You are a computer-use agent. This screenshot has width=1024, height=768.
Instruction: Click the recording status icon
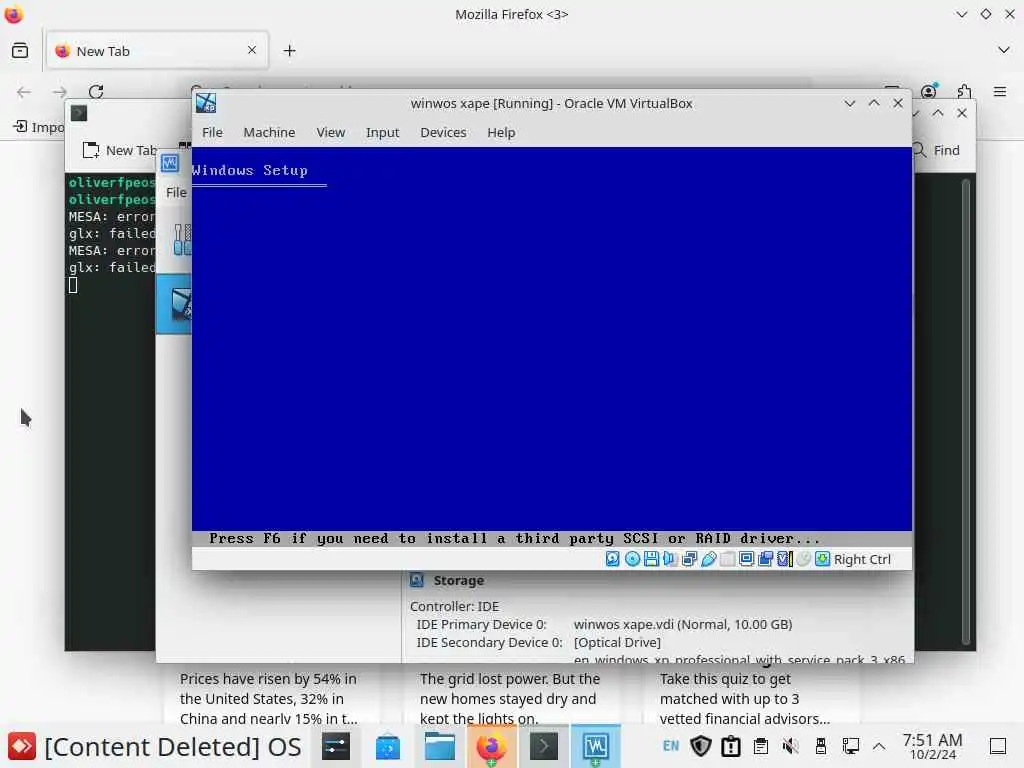pyautogui.click(x=765, y=559)
